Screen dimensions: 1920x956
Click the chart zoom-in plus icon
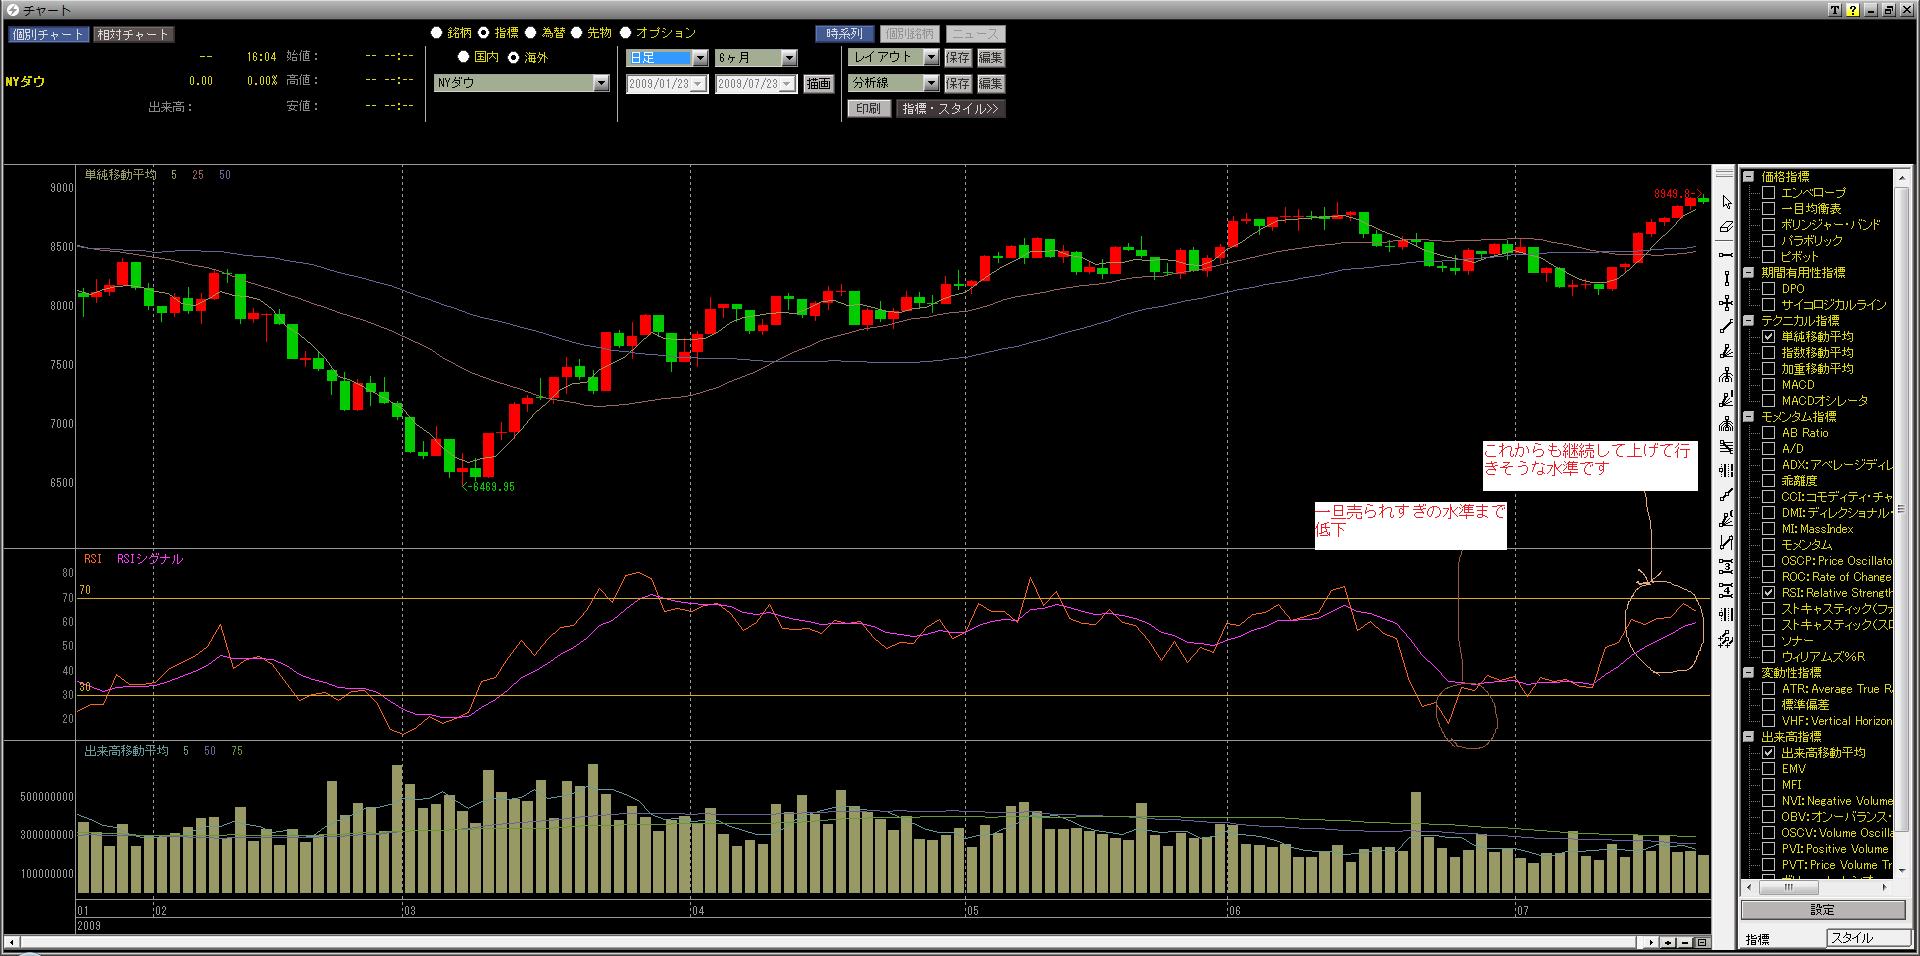[x=1668, y=942]
